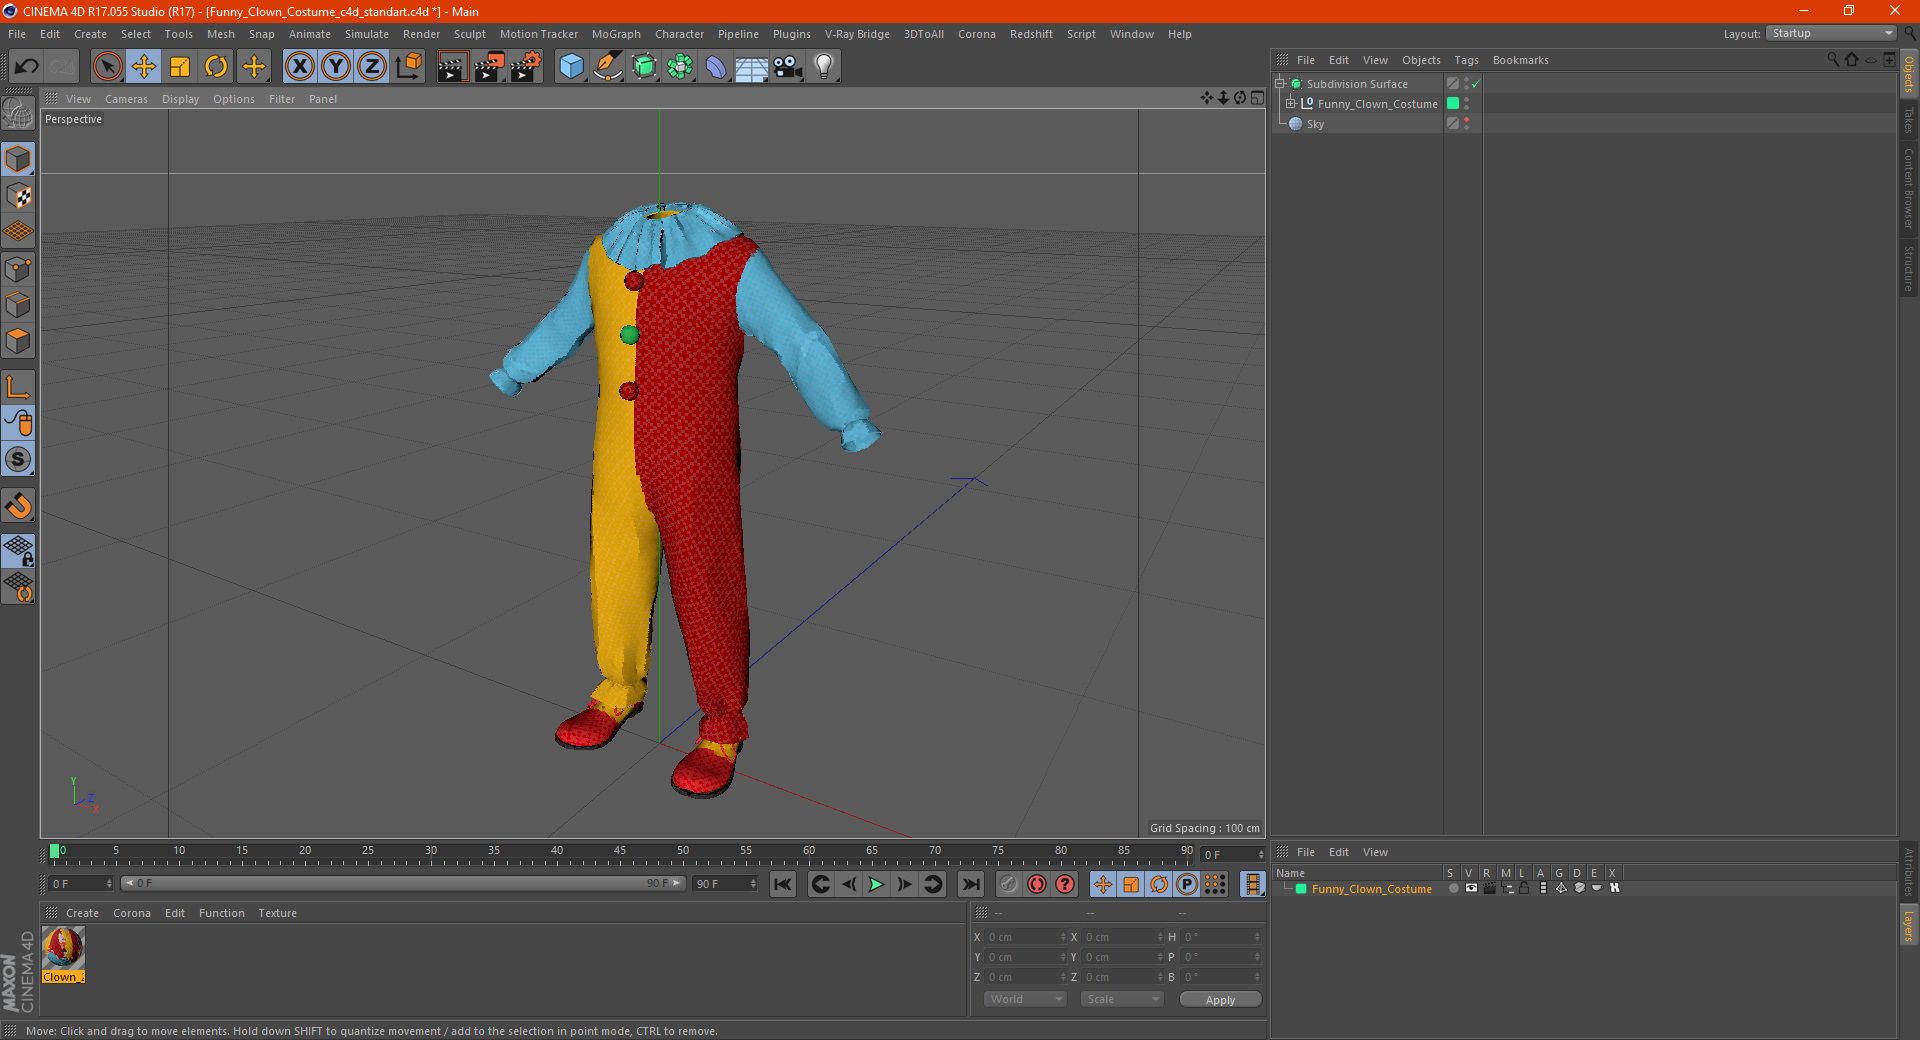Toggle the layer Solo dot for Funny_Clown_Costume
Screen dimensions: 1920x1040
1453,888
